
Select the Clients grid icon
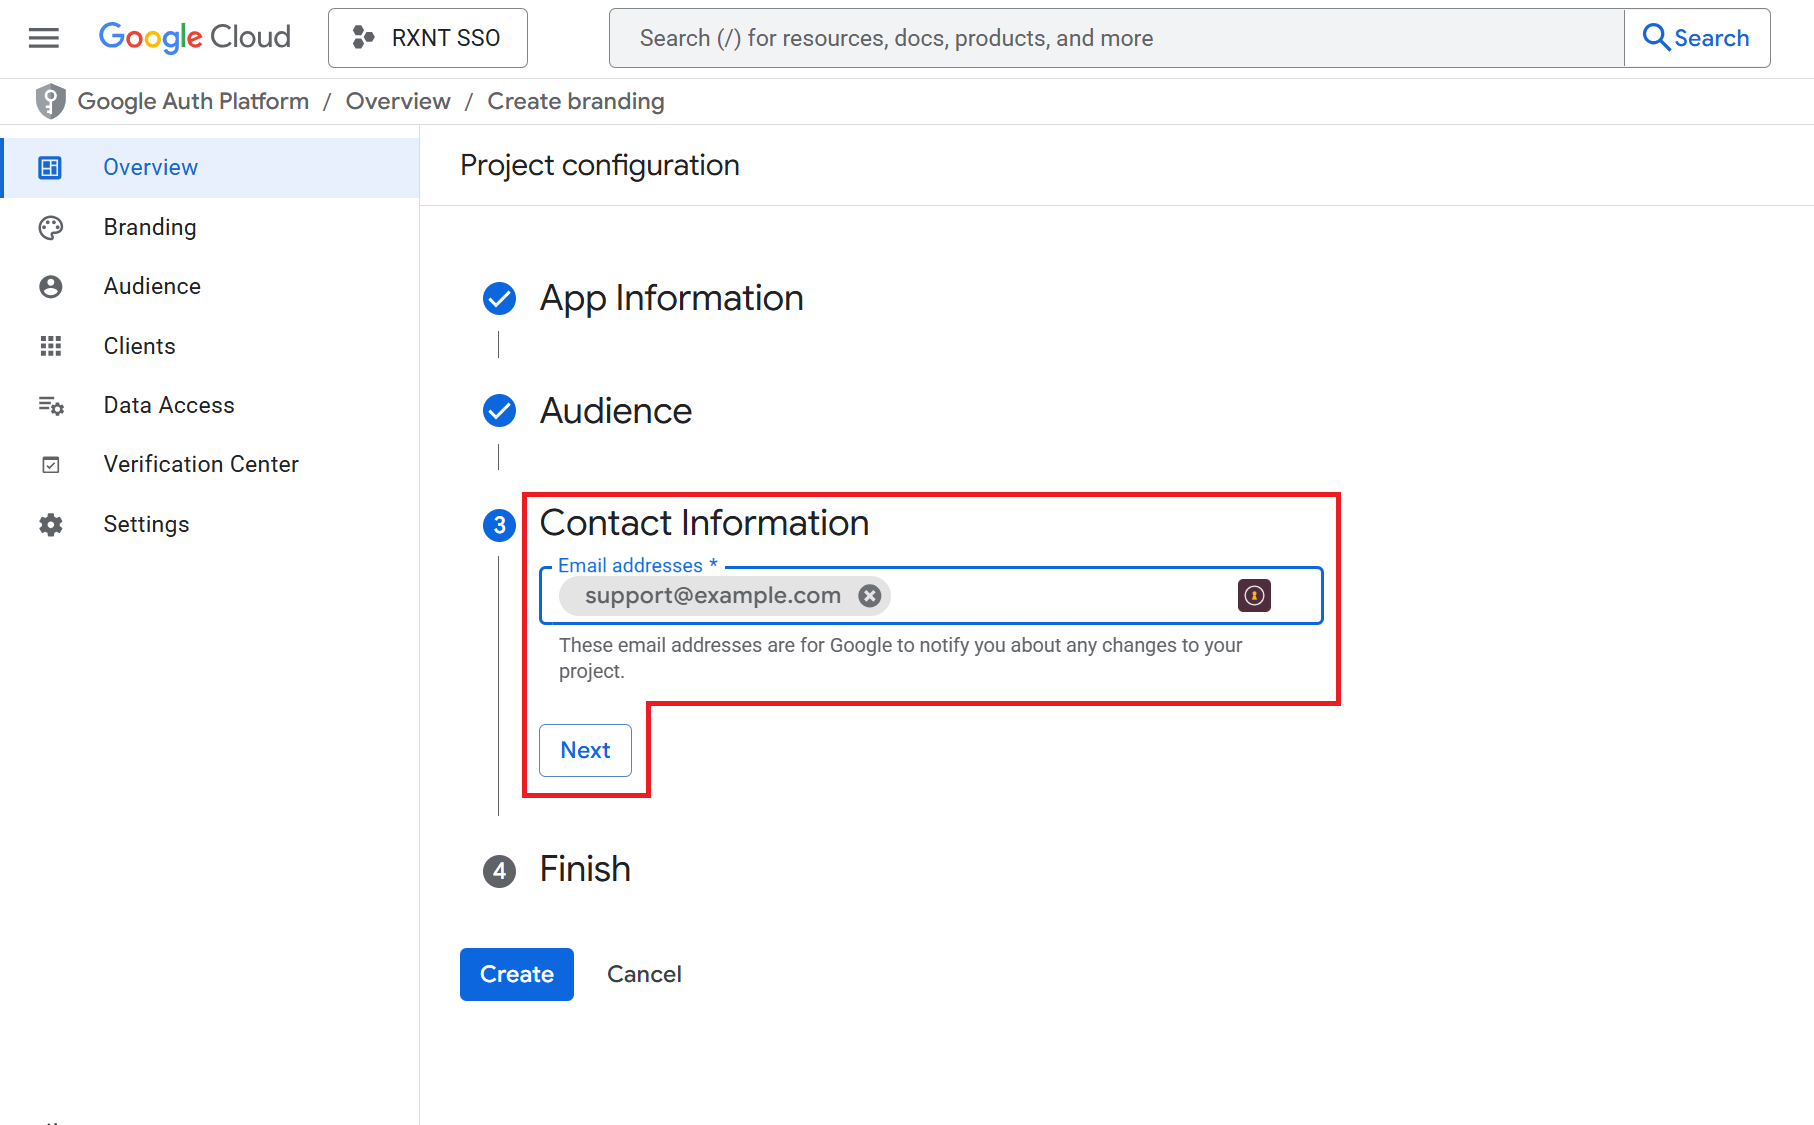[50, 346]
